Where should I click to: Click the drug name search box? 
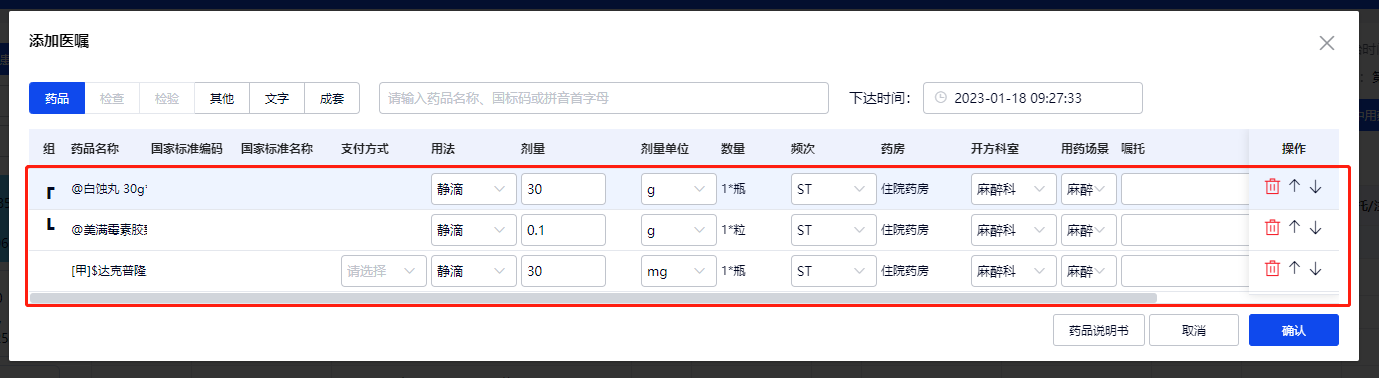(x=604, y=98)
